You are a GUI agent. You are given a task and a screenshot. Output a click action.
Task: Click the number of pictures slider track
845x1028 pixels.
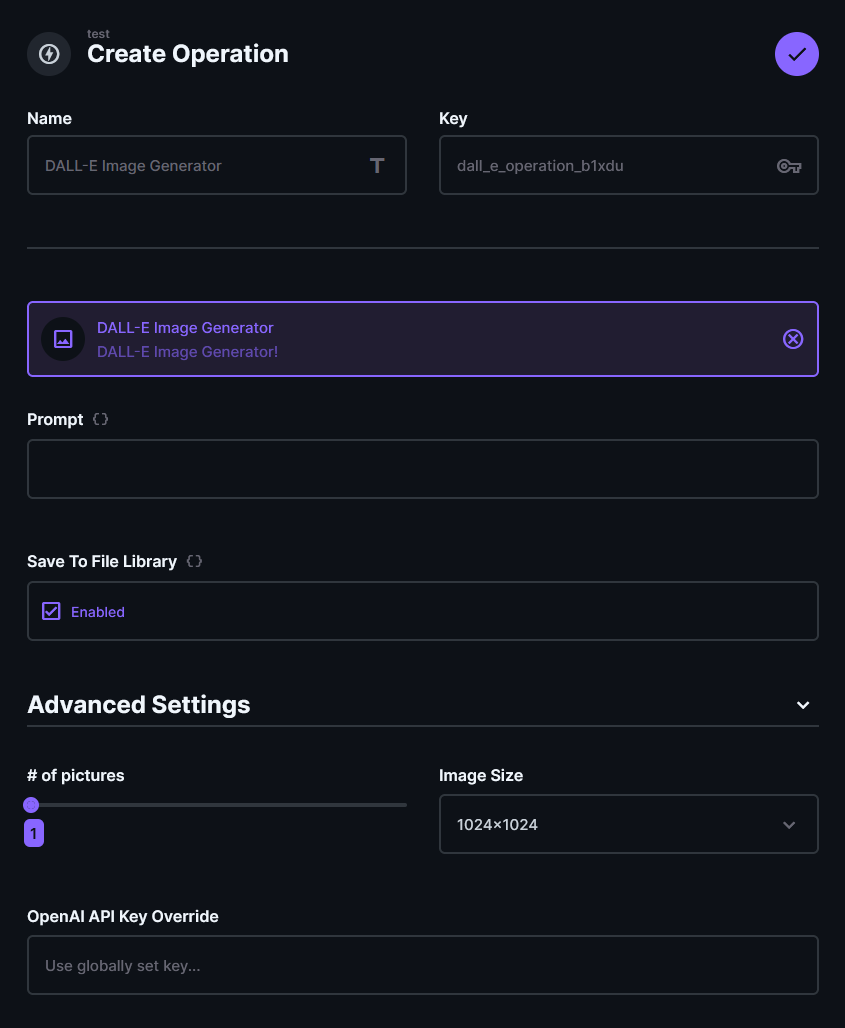pyautogui.click(x=217, y=804)
